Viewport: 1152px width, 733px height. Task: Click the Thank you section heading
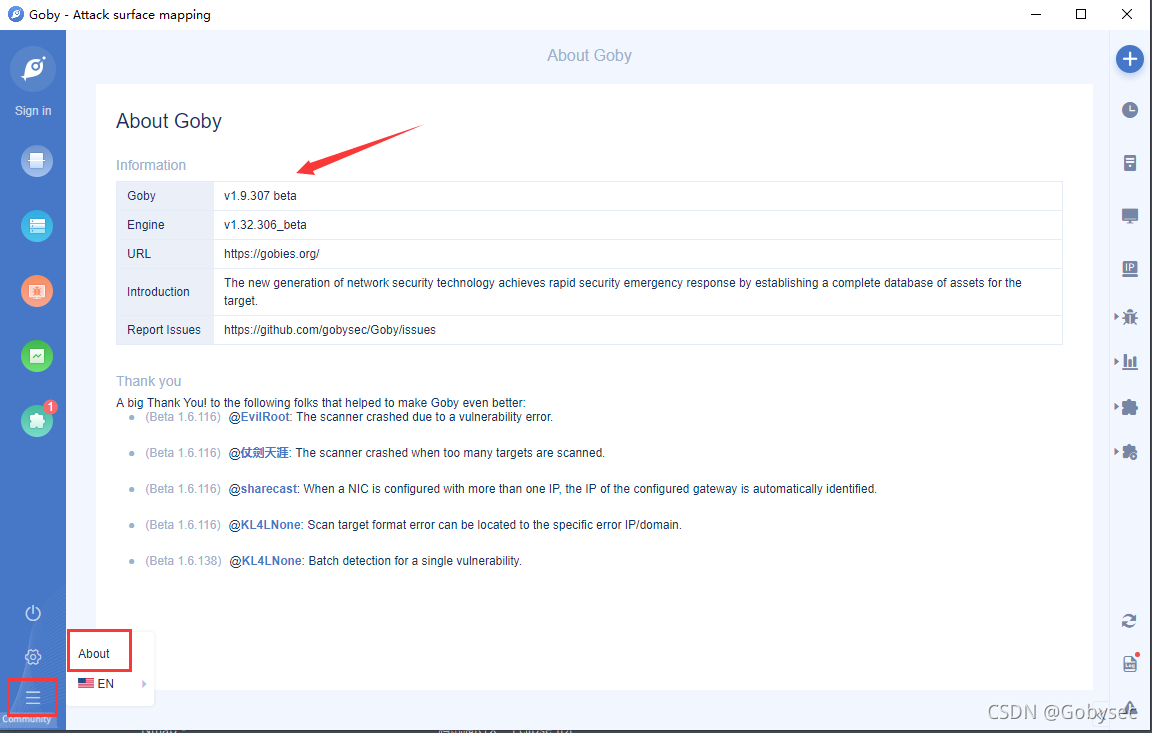pyautogui.click(x=148, y=381)
